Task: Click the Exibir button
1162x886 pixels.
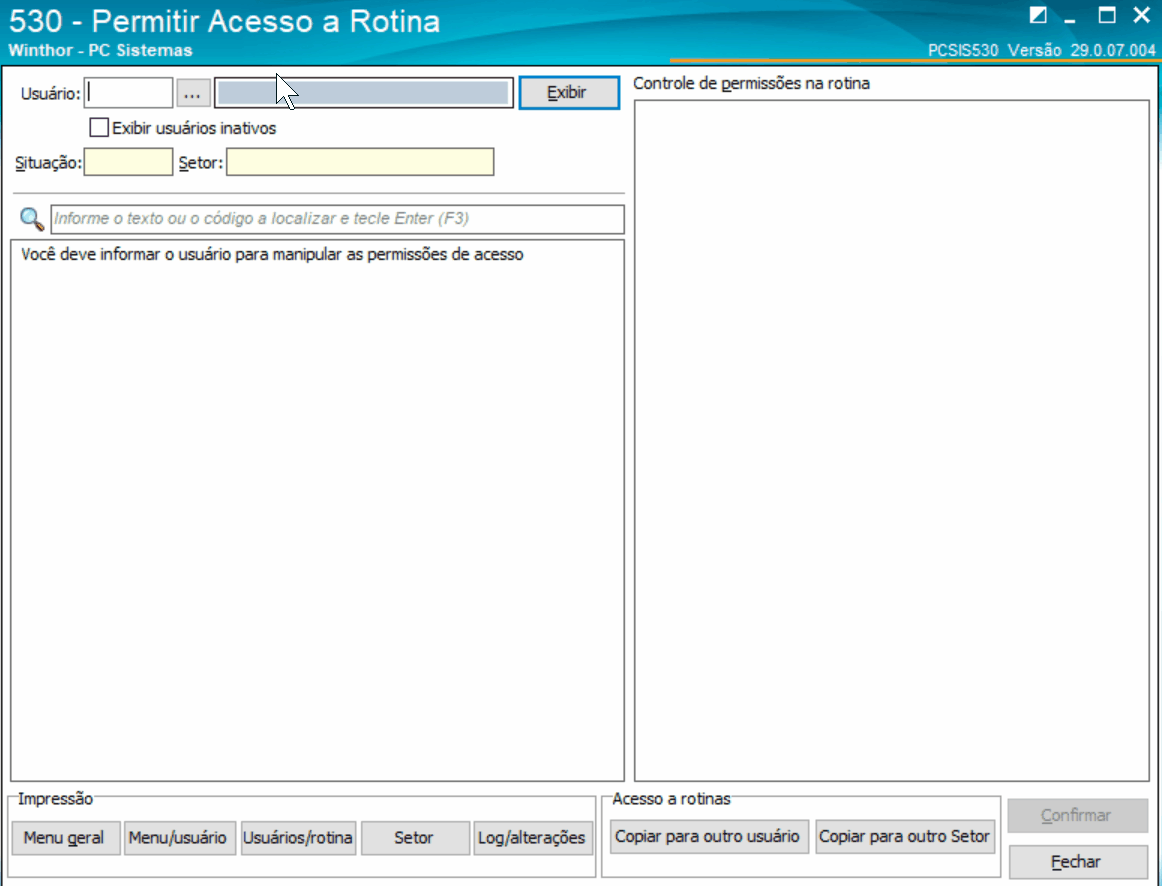Action: coord(568,93)
